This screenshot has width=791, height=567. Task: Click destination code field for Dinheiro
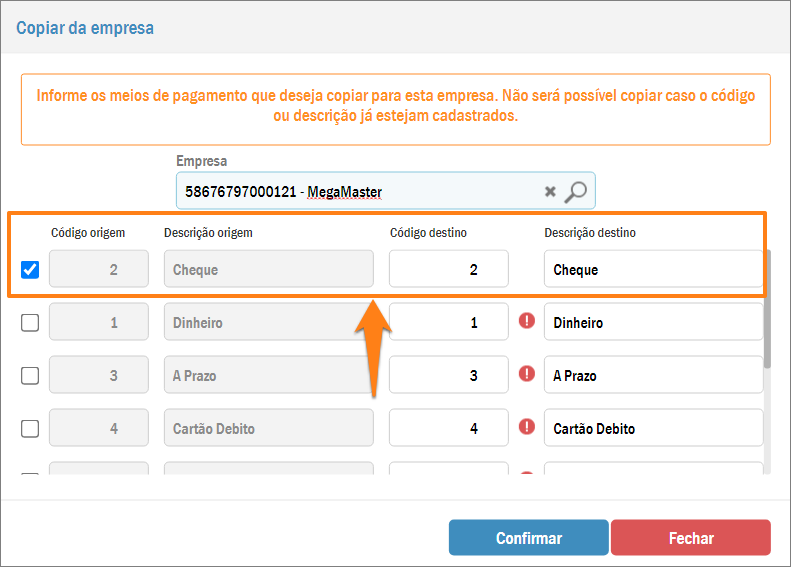coord(448,322)
